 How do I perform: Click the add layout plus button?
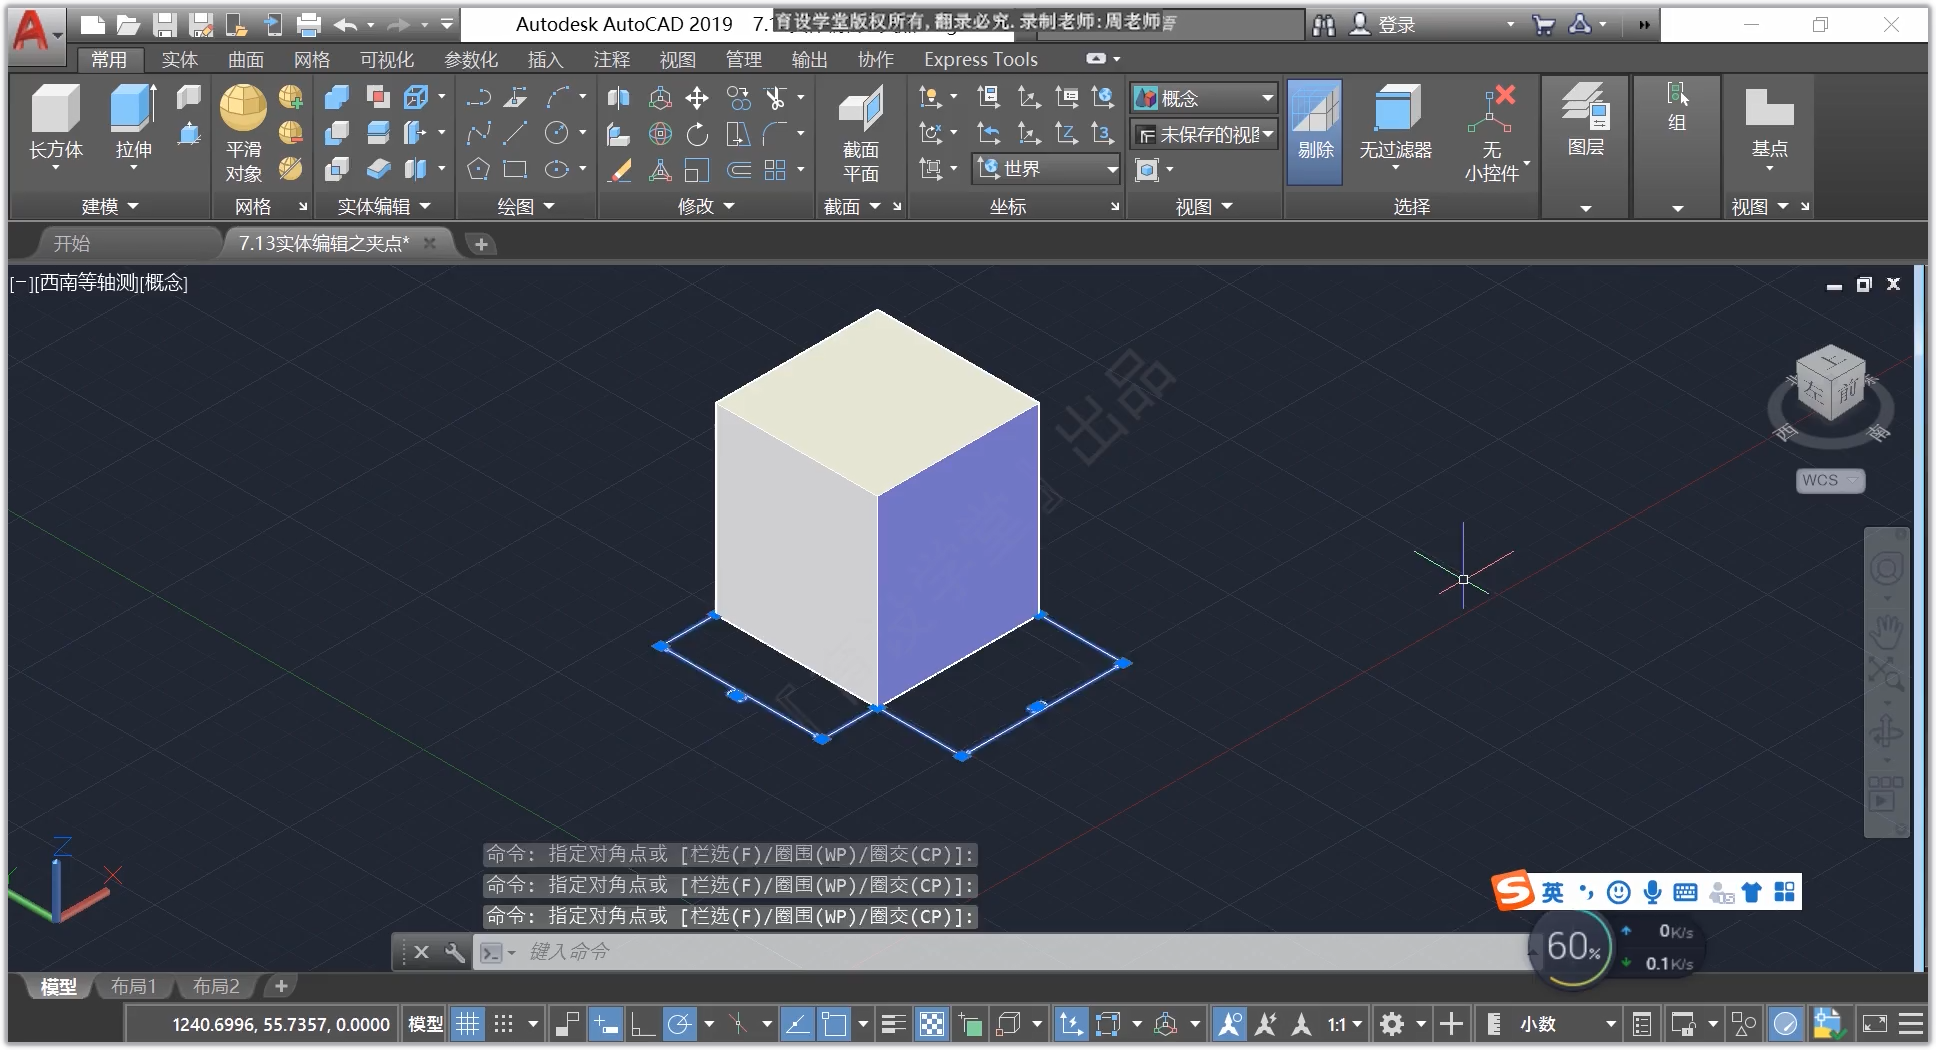[x=281, y=987]
